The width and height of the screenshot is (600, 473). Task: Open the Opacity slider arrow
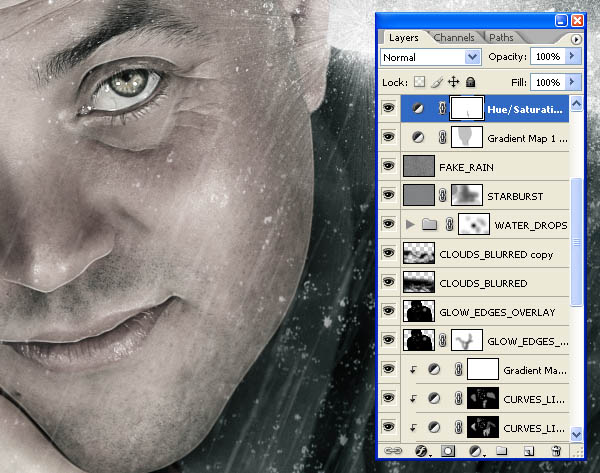[x=572, y=56]
